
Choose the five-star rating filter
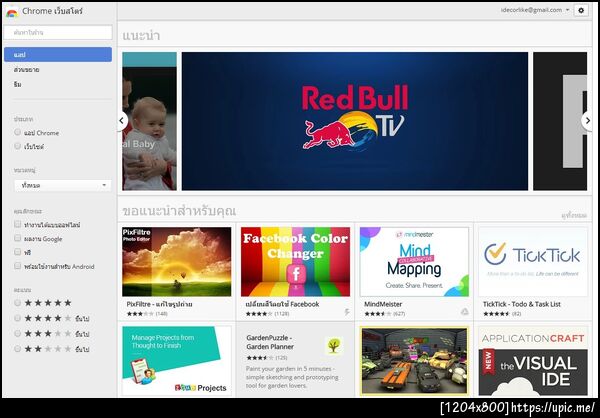tap(17, 303)
